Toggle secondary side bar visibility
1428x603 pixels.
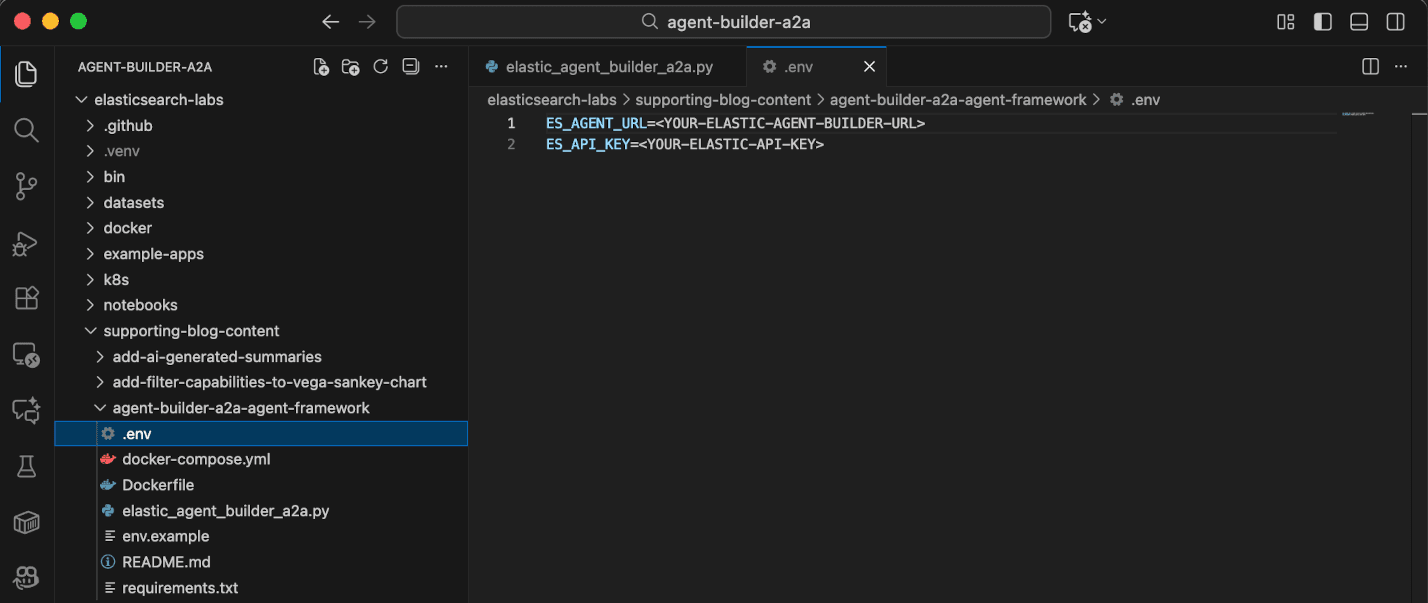pyautogui.click(x=1395, y=22)
